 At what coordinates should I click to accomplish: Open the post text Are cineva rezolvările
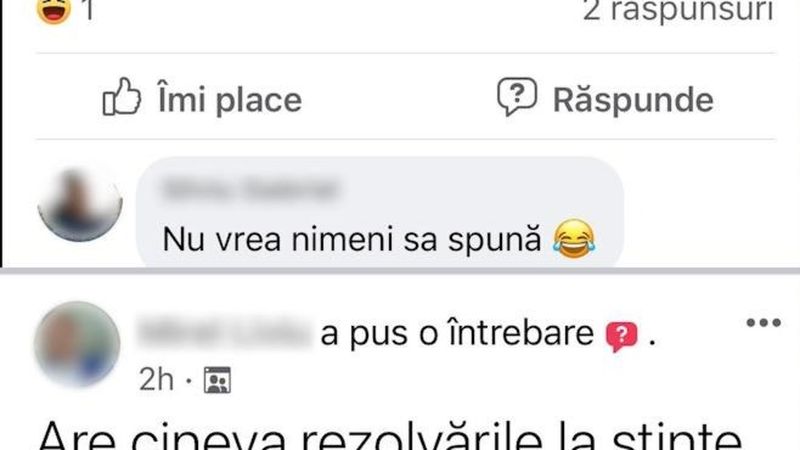click(x=390, y=436)
